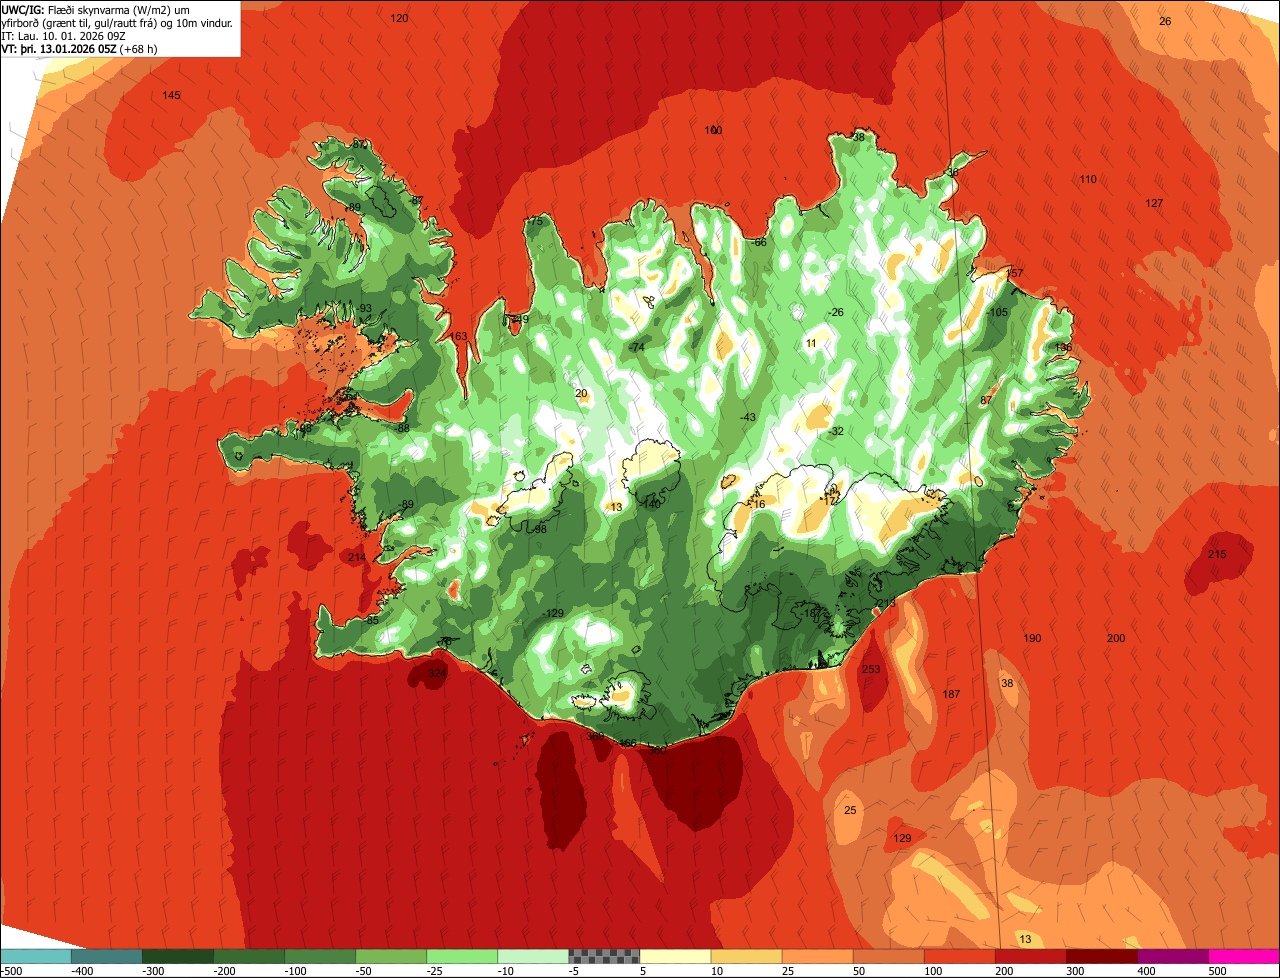Click the line mentioning "10m vindur"
The image size is (1280, 978).
(117, 23)
